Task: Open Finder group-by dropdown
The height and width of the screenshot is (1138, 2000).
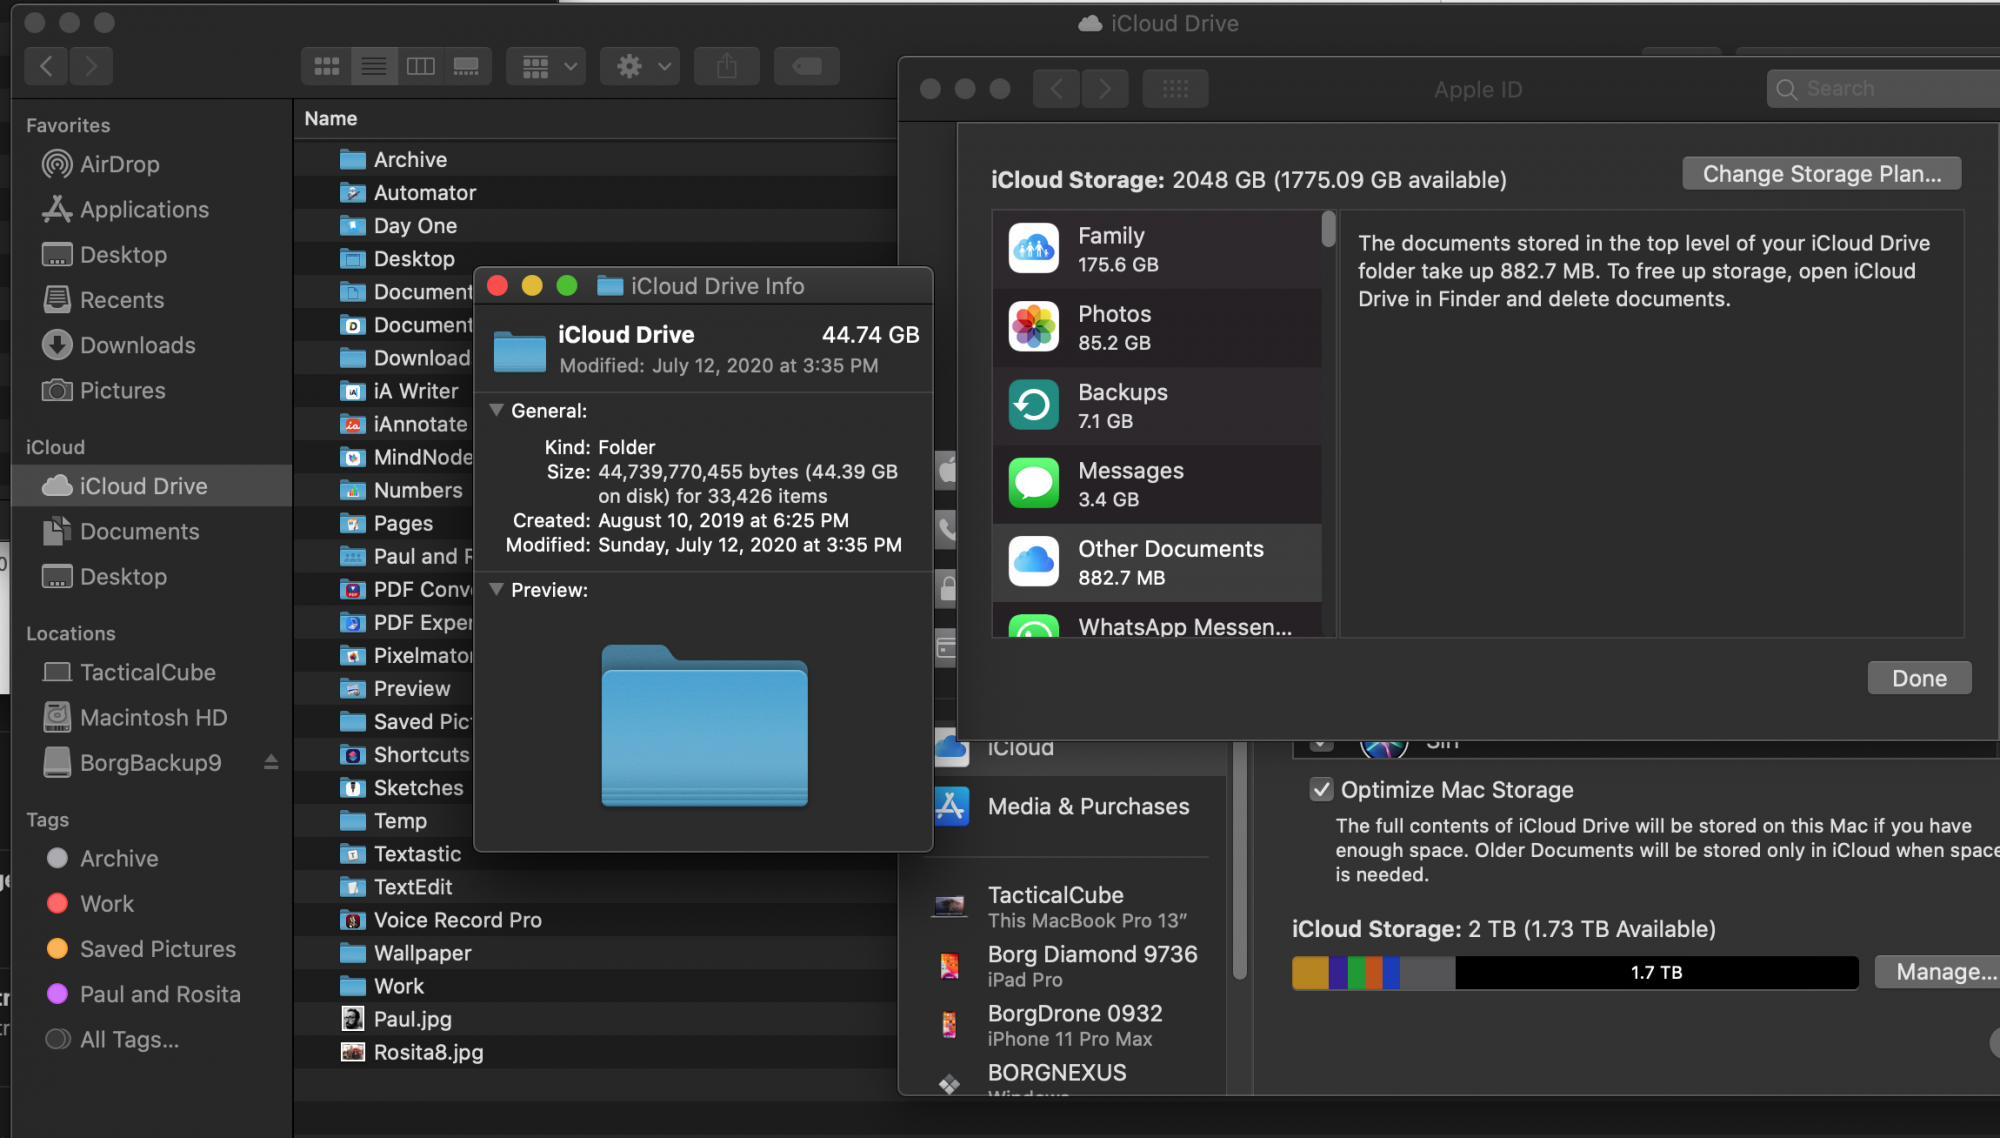Action: click(546, 66)
